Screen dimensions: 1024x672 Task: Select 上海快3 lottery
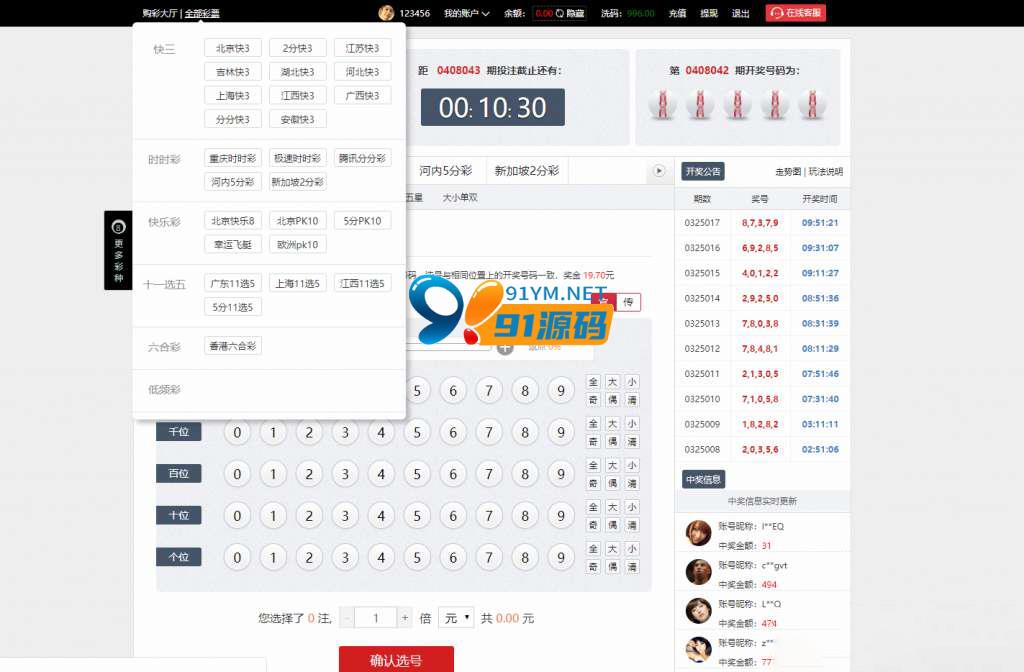click(232, 95)
